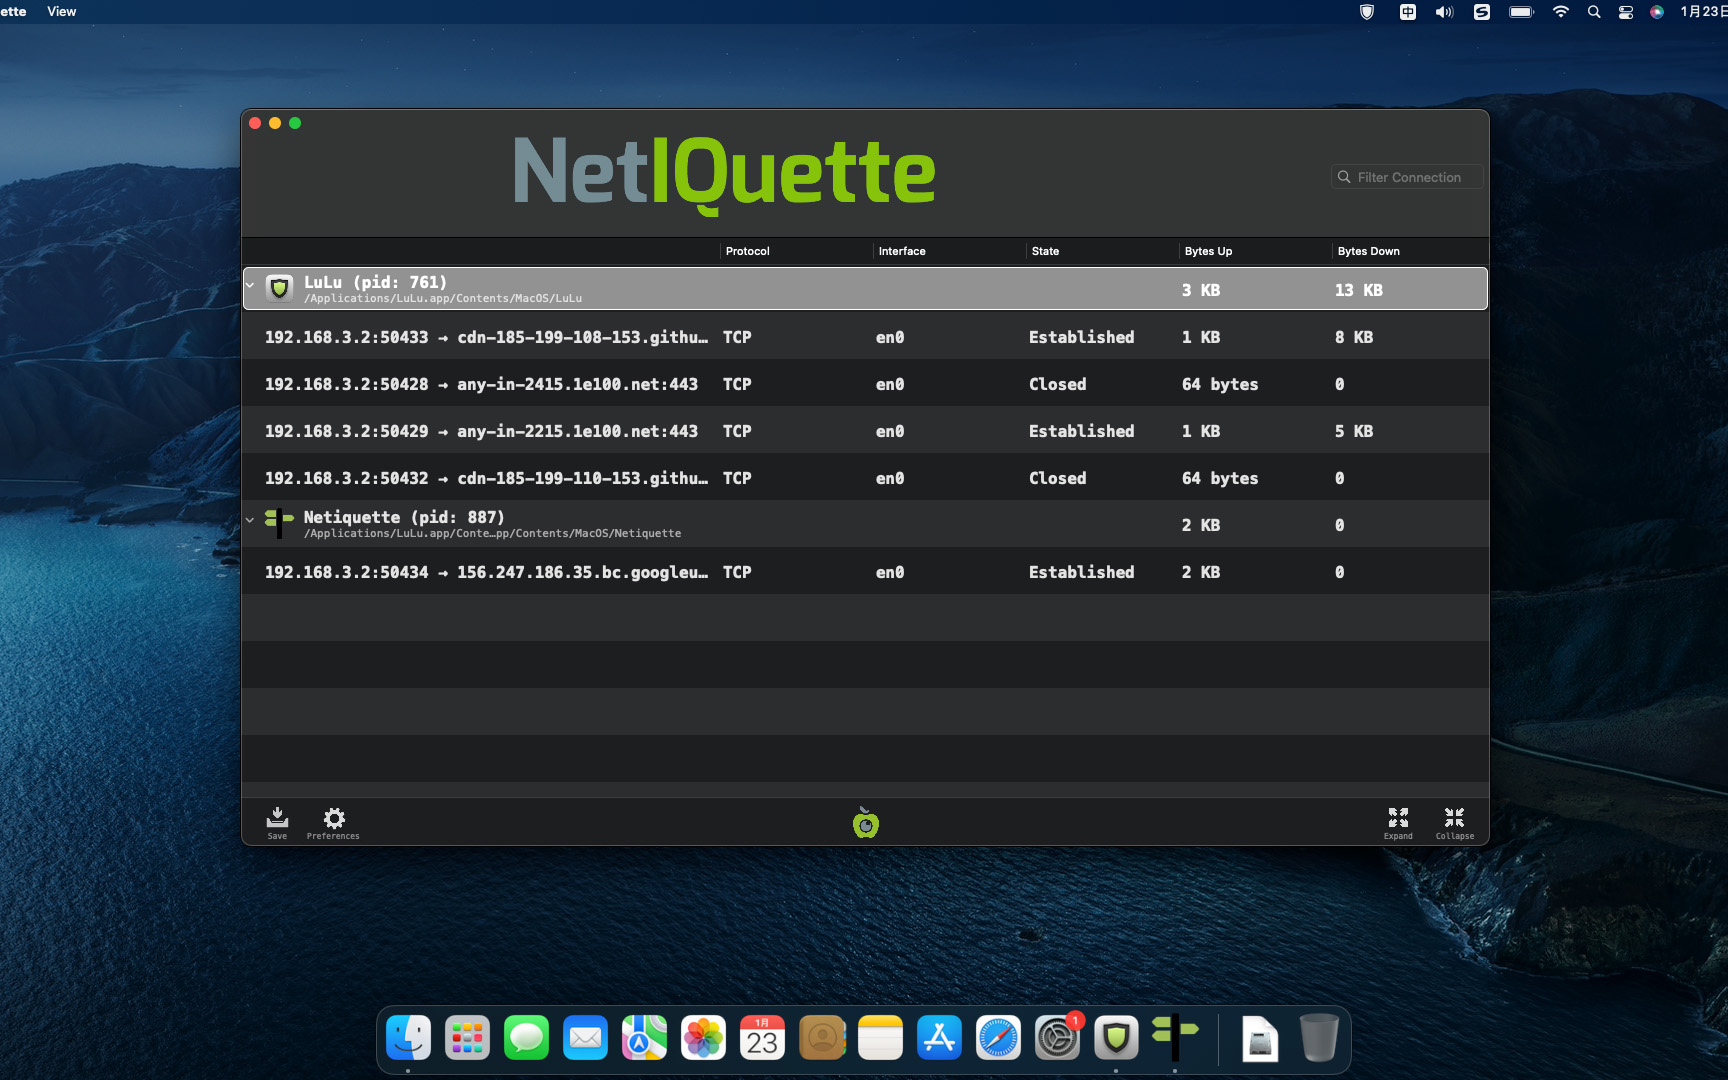This screenshot has width=1728, height=1080.
Task: Click the State column header
Action: tap(1045, 251)
